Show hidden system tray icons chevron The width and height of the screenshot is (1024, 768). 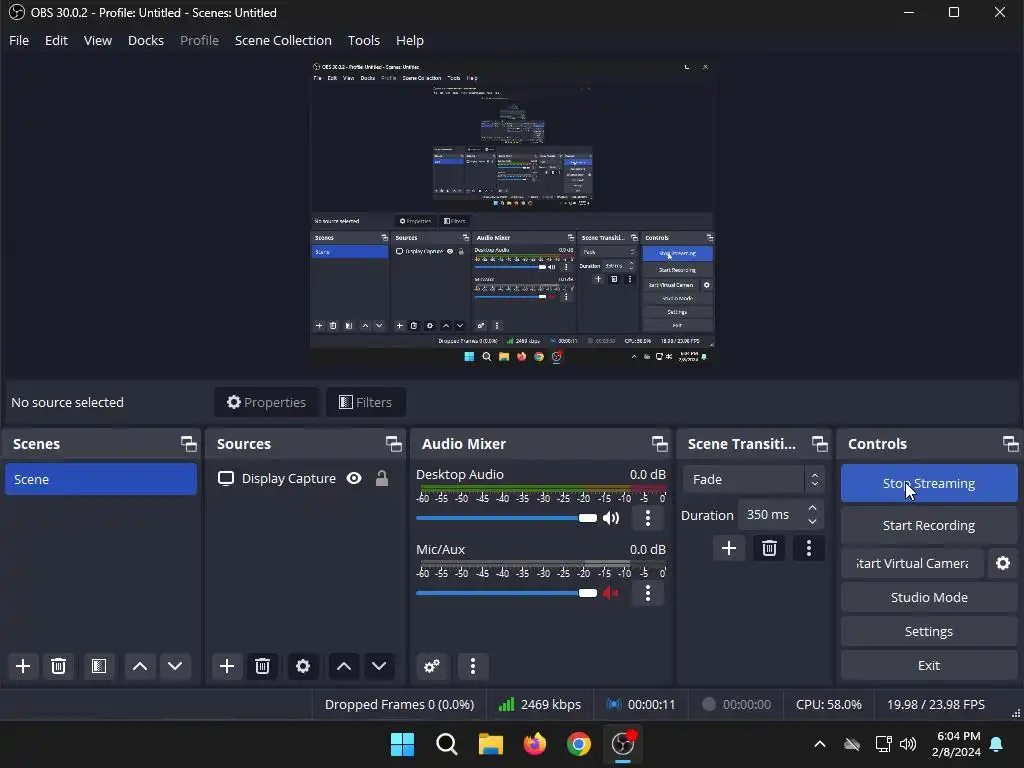click(820, 744)
